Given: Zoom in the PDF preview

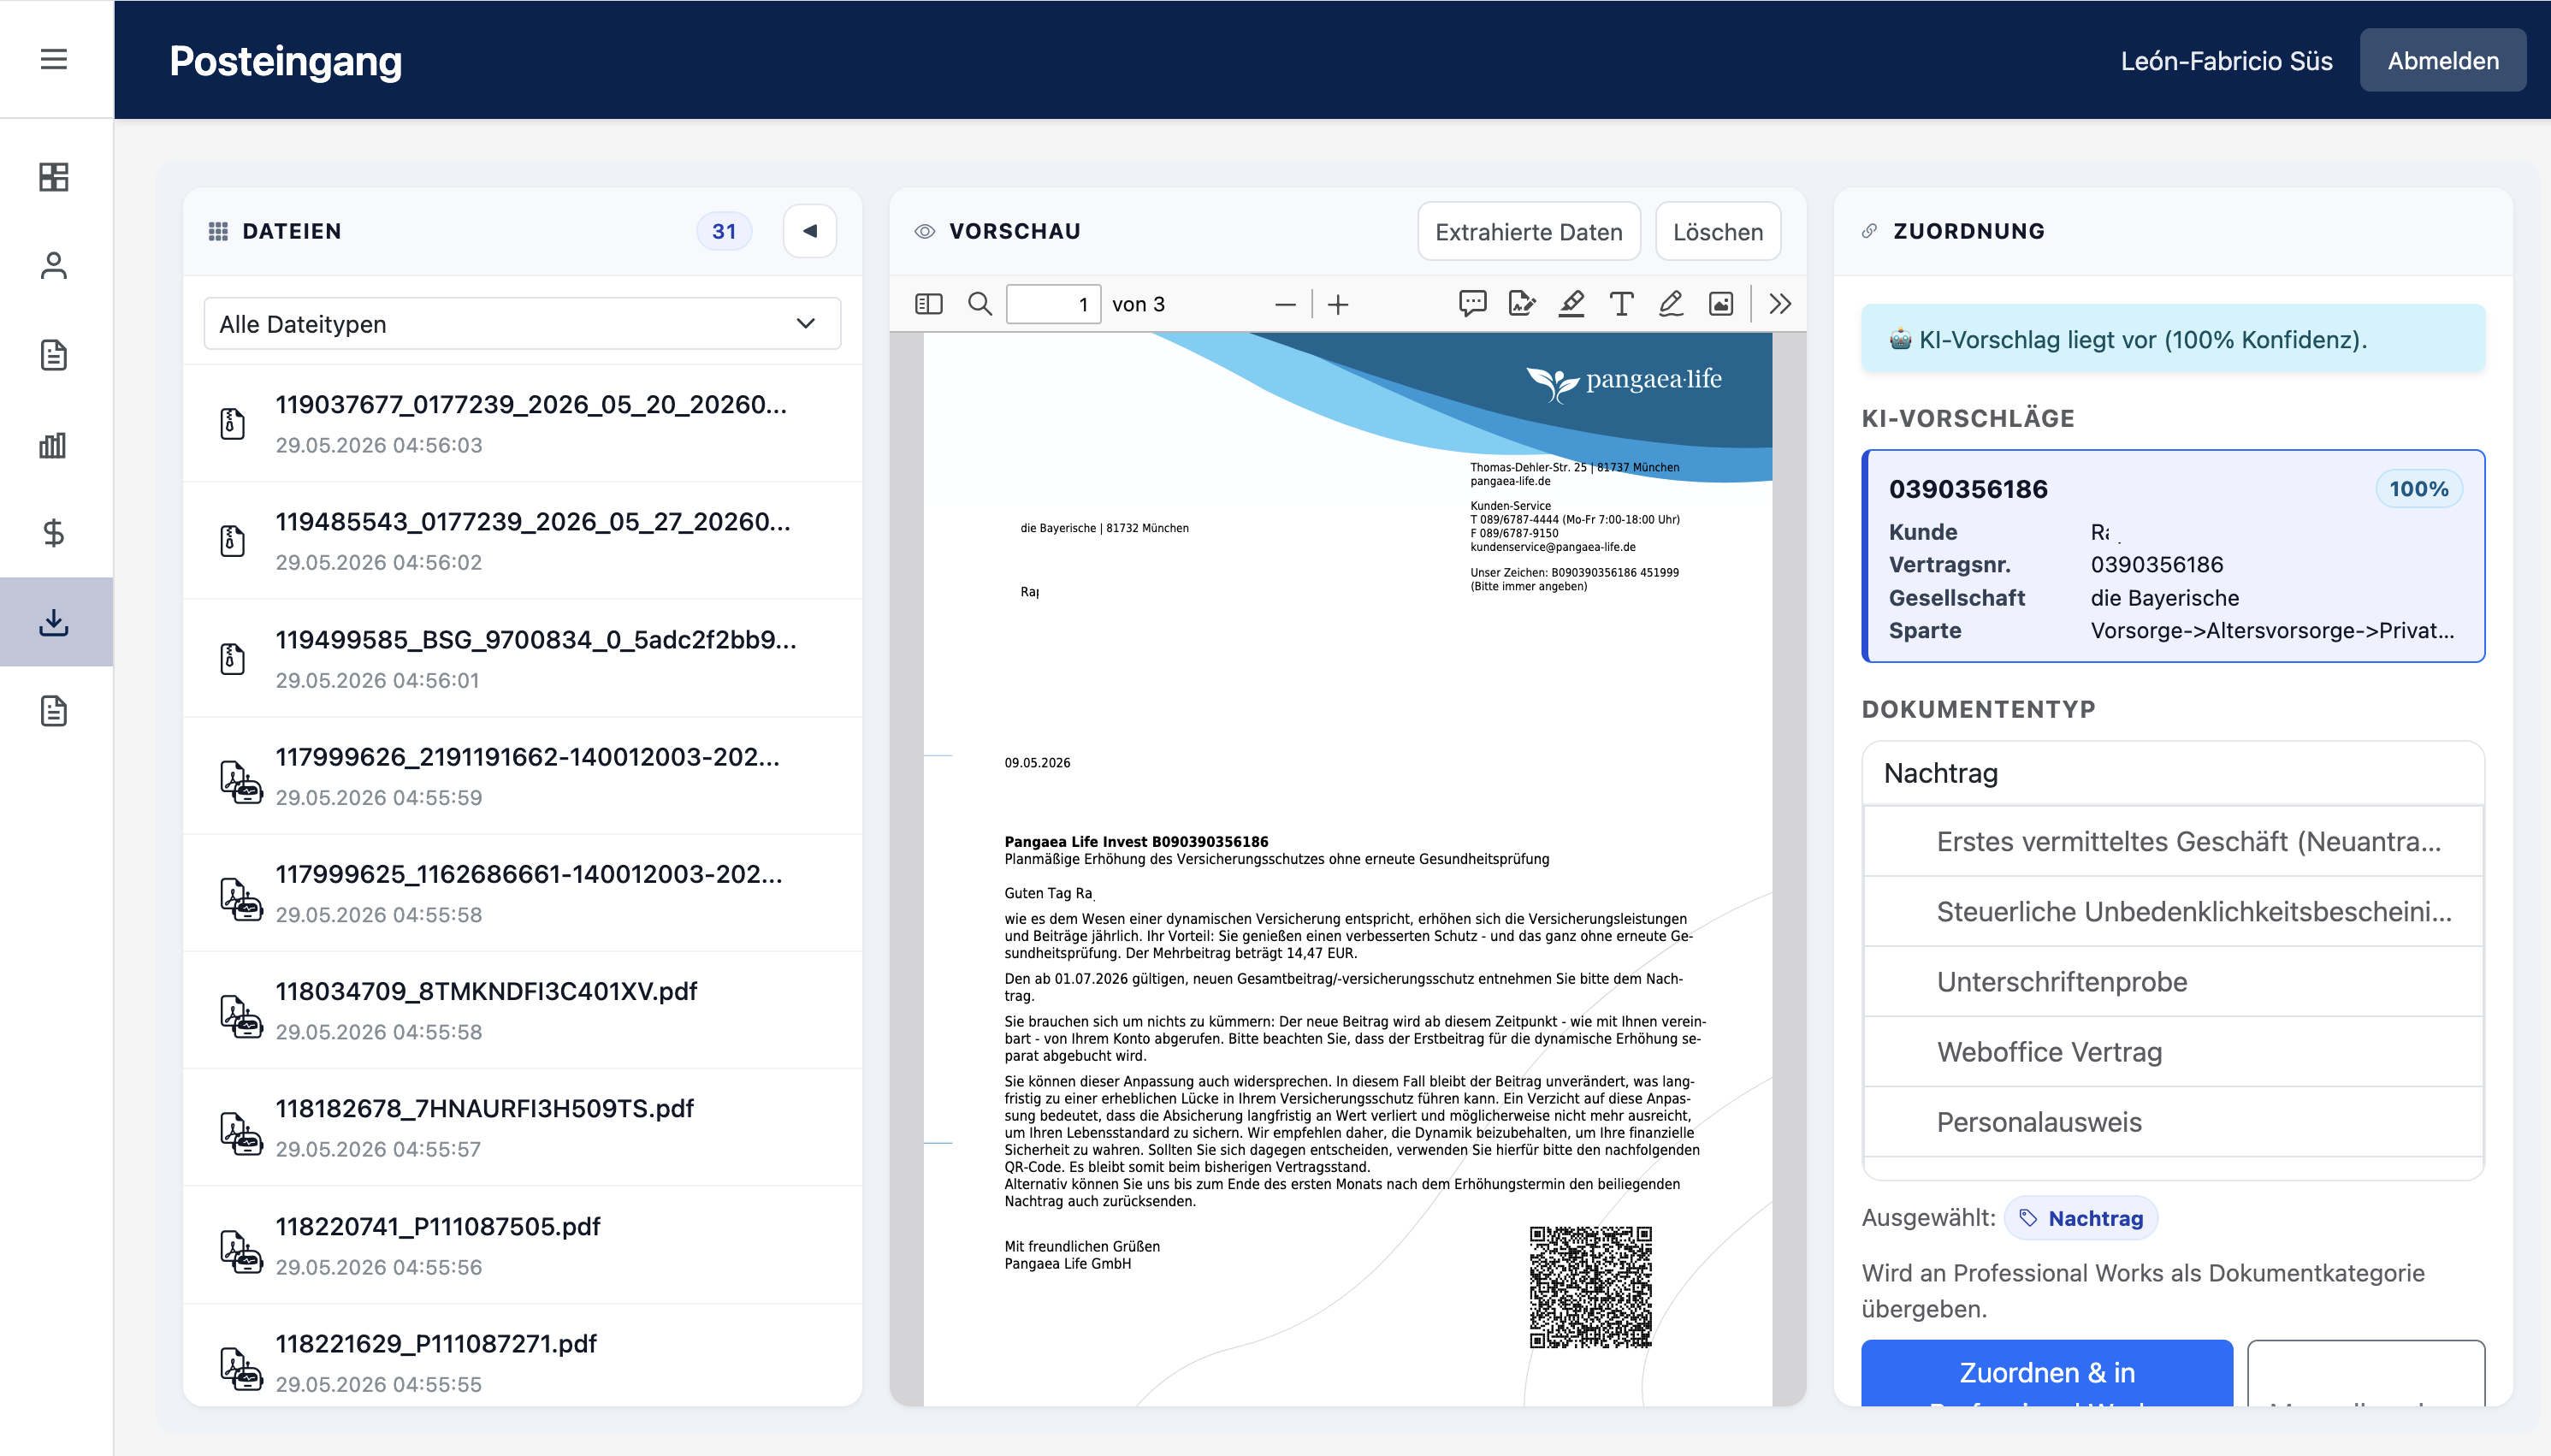Looking at the screenshot, I should click(1338, 304).
